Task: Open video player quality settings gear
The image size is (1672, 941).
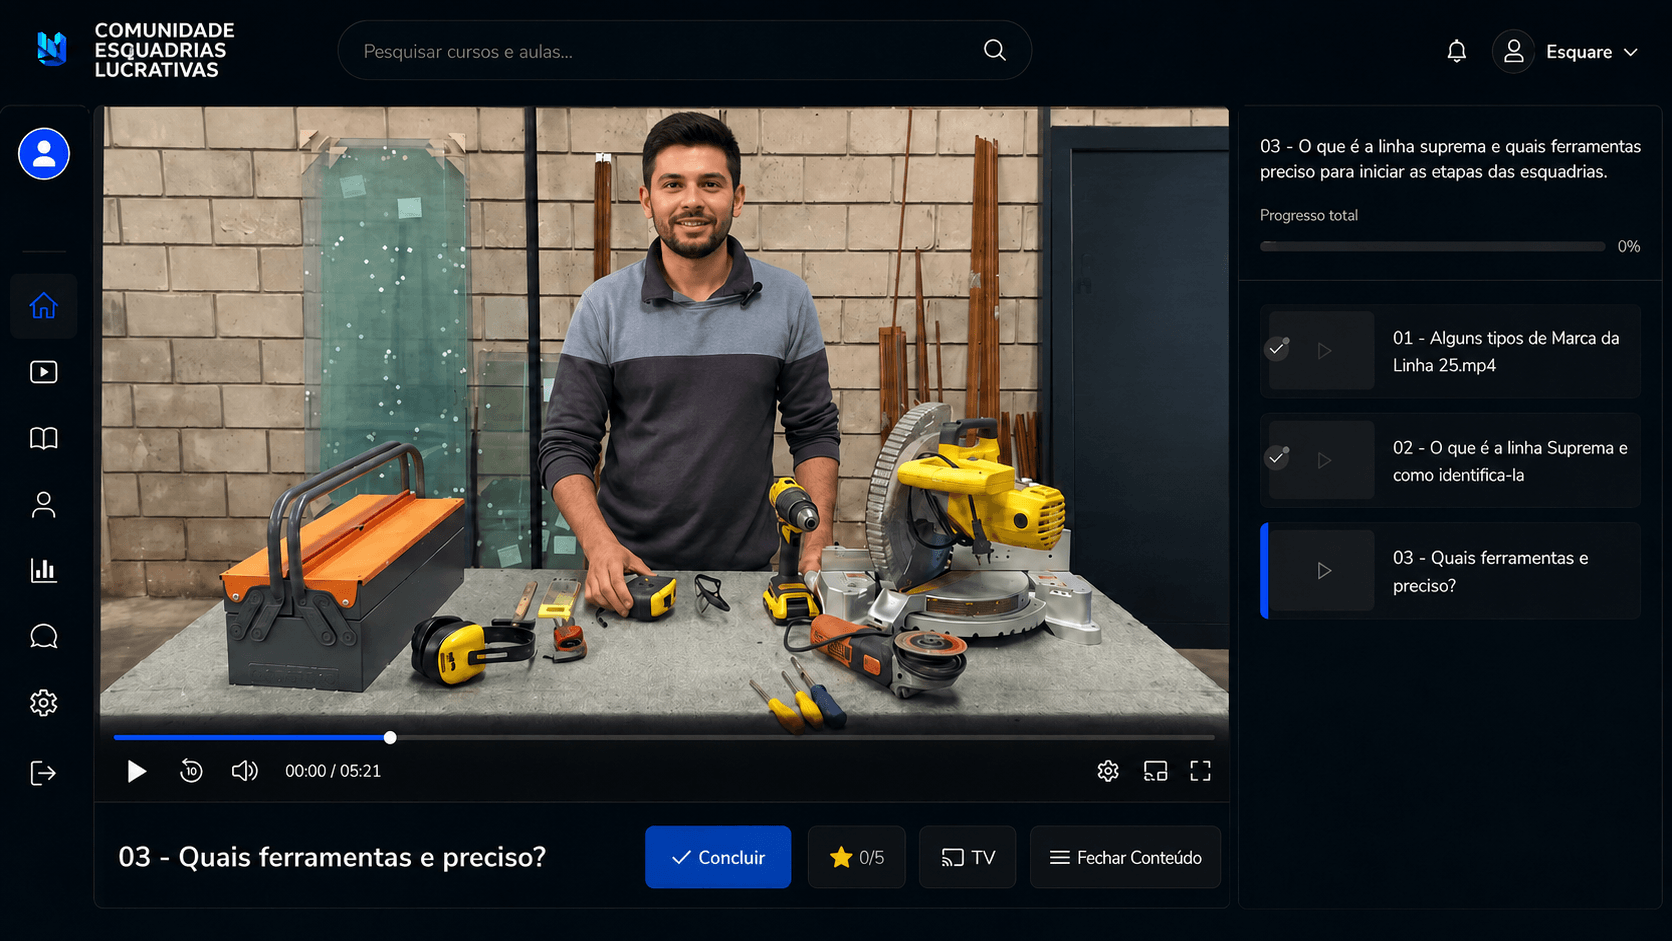Action: coord(1108,771)
